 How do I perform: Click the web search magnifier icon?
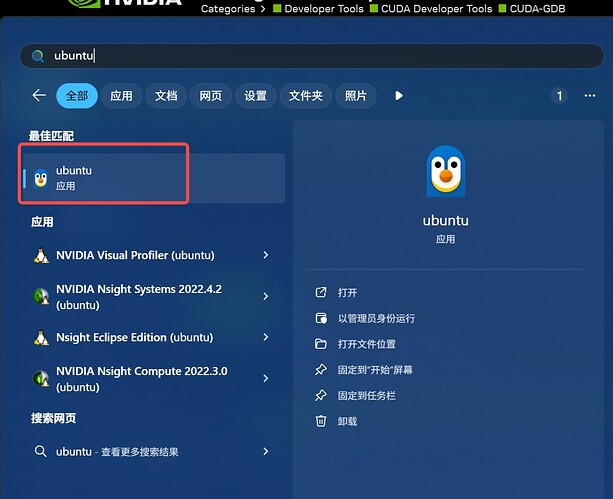pos(41,451)
